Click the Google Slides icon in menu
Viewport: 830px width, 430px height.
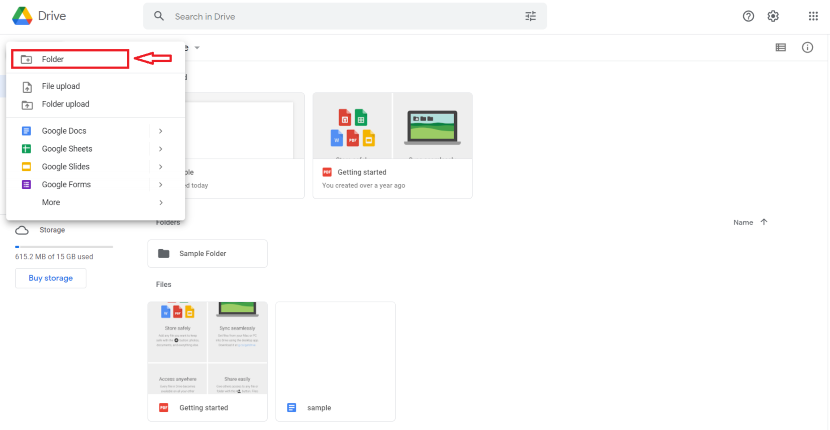pyautogui.click(x=26, y=167)
